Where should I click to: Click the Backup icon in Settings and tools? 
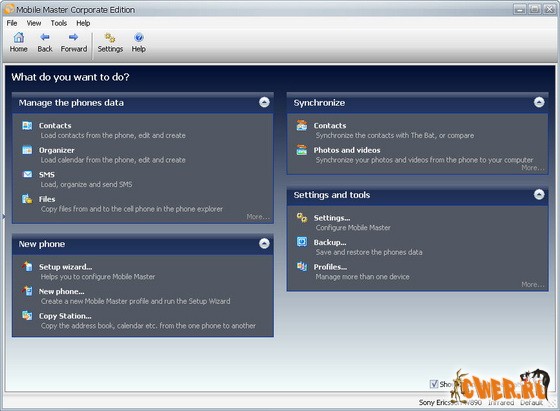[x=302, y=242]
